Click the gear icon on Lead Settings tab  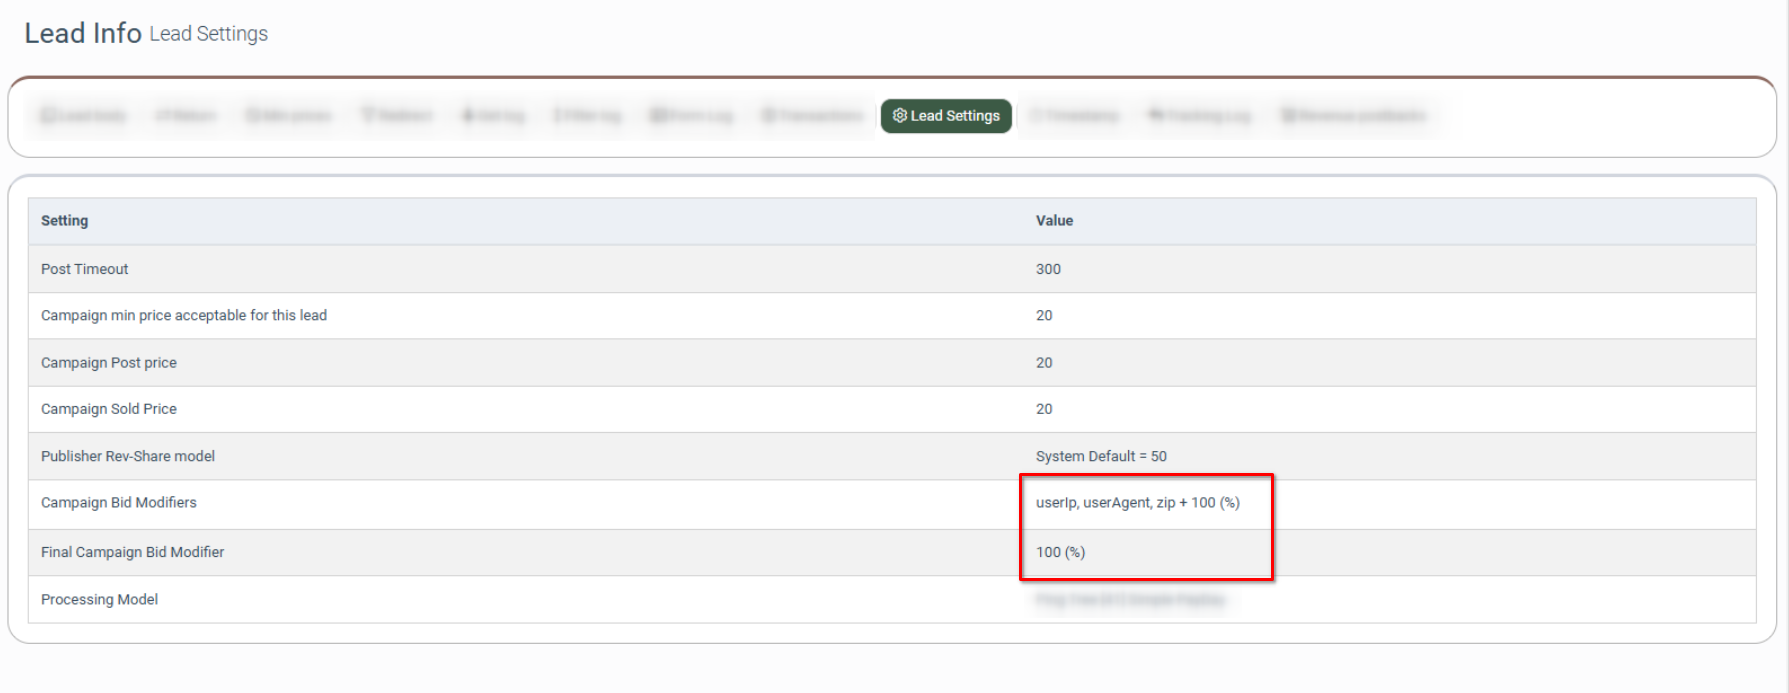click(899, 116)
